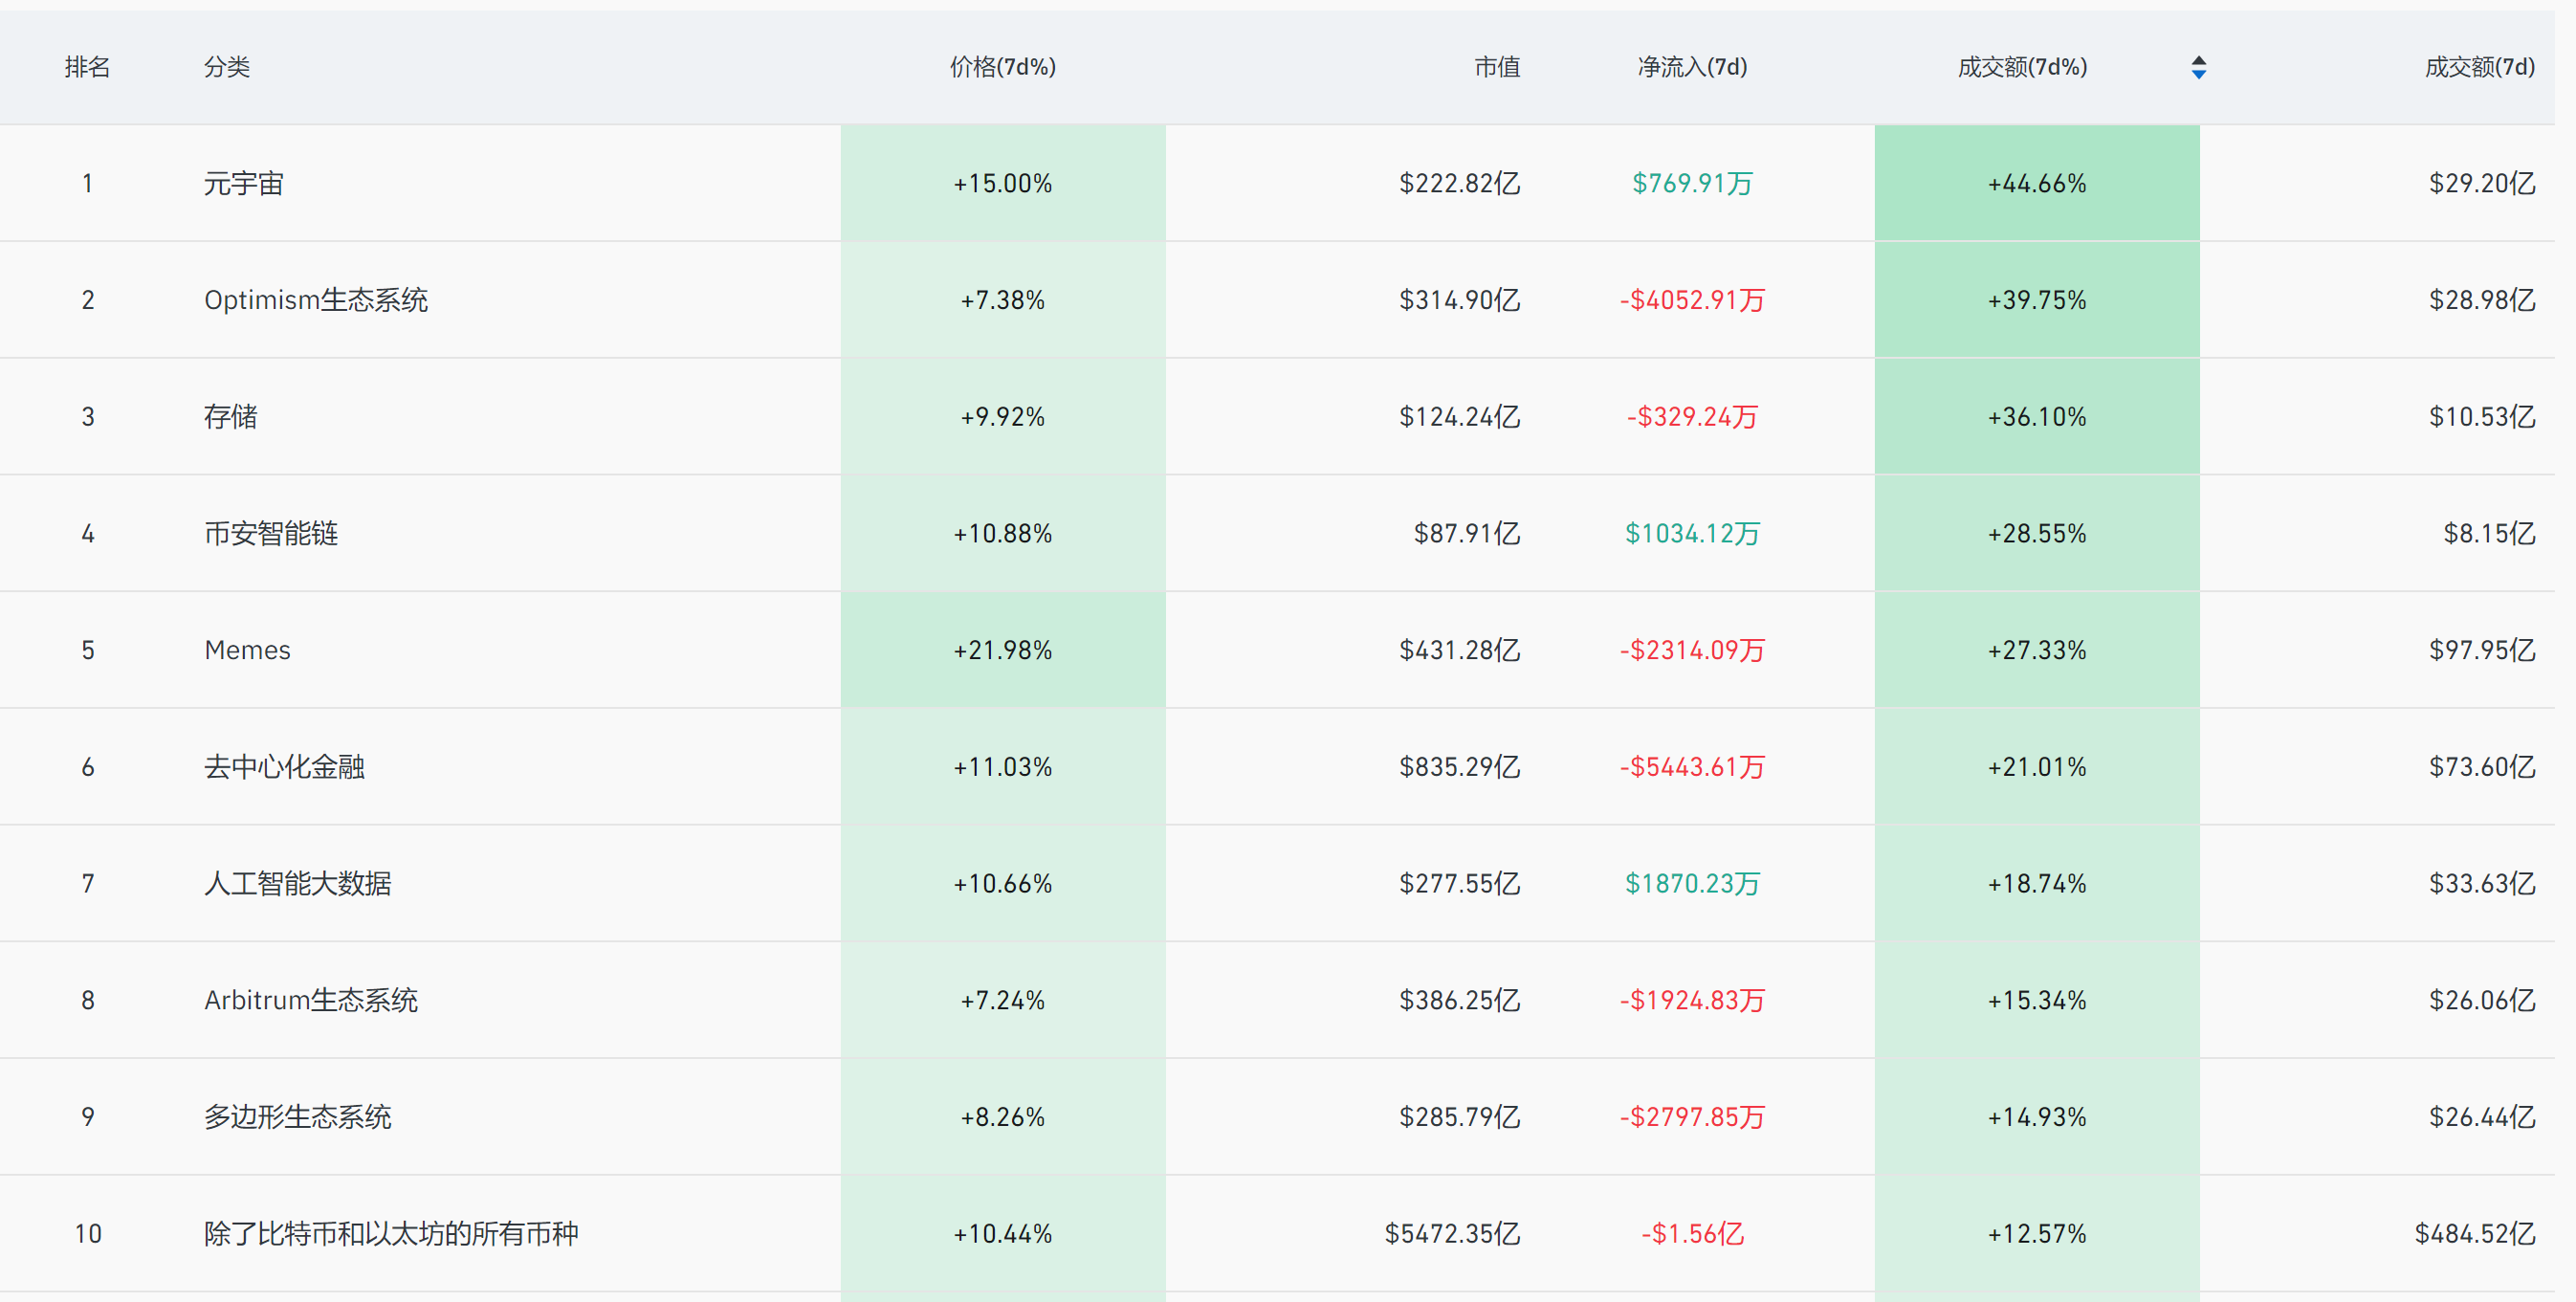Image resolution: width=2576 pixels, height=1302 pixels.
Task: Click market cap $124.24亿
Action: click(x=1459, y=417)
